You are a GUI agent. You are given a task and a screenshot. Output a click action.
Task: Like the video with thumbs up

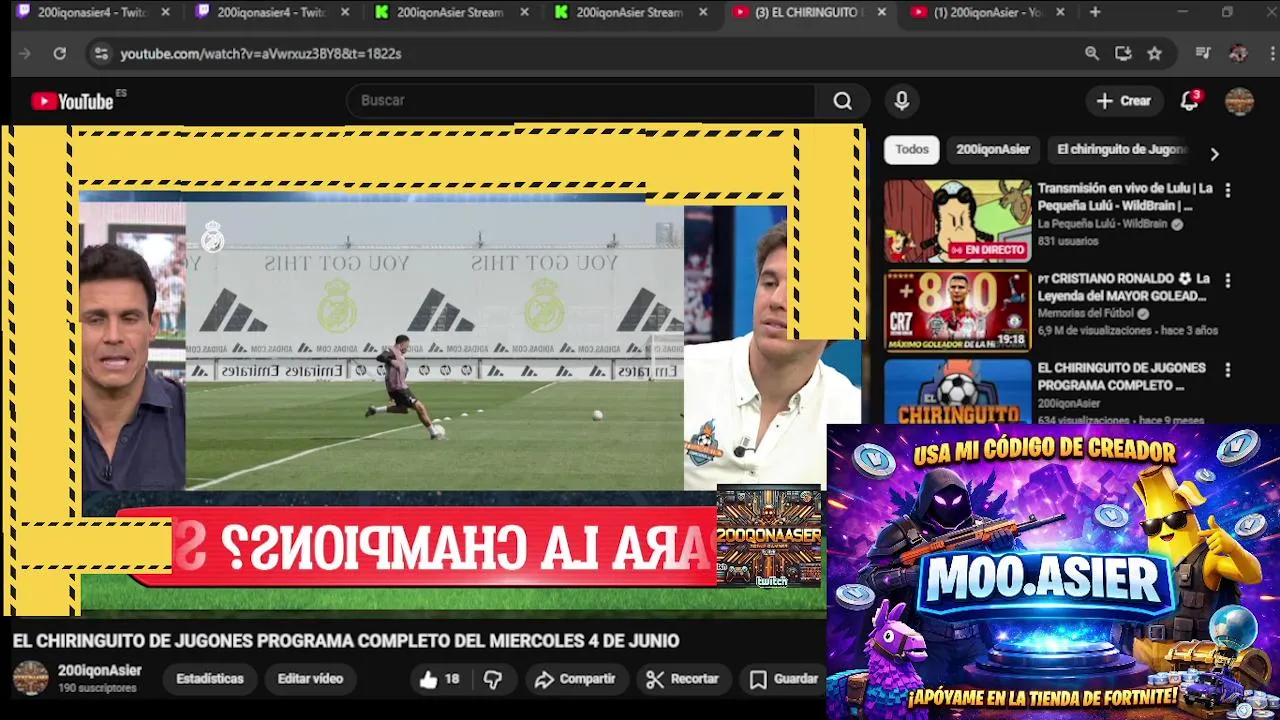point(439,679)
